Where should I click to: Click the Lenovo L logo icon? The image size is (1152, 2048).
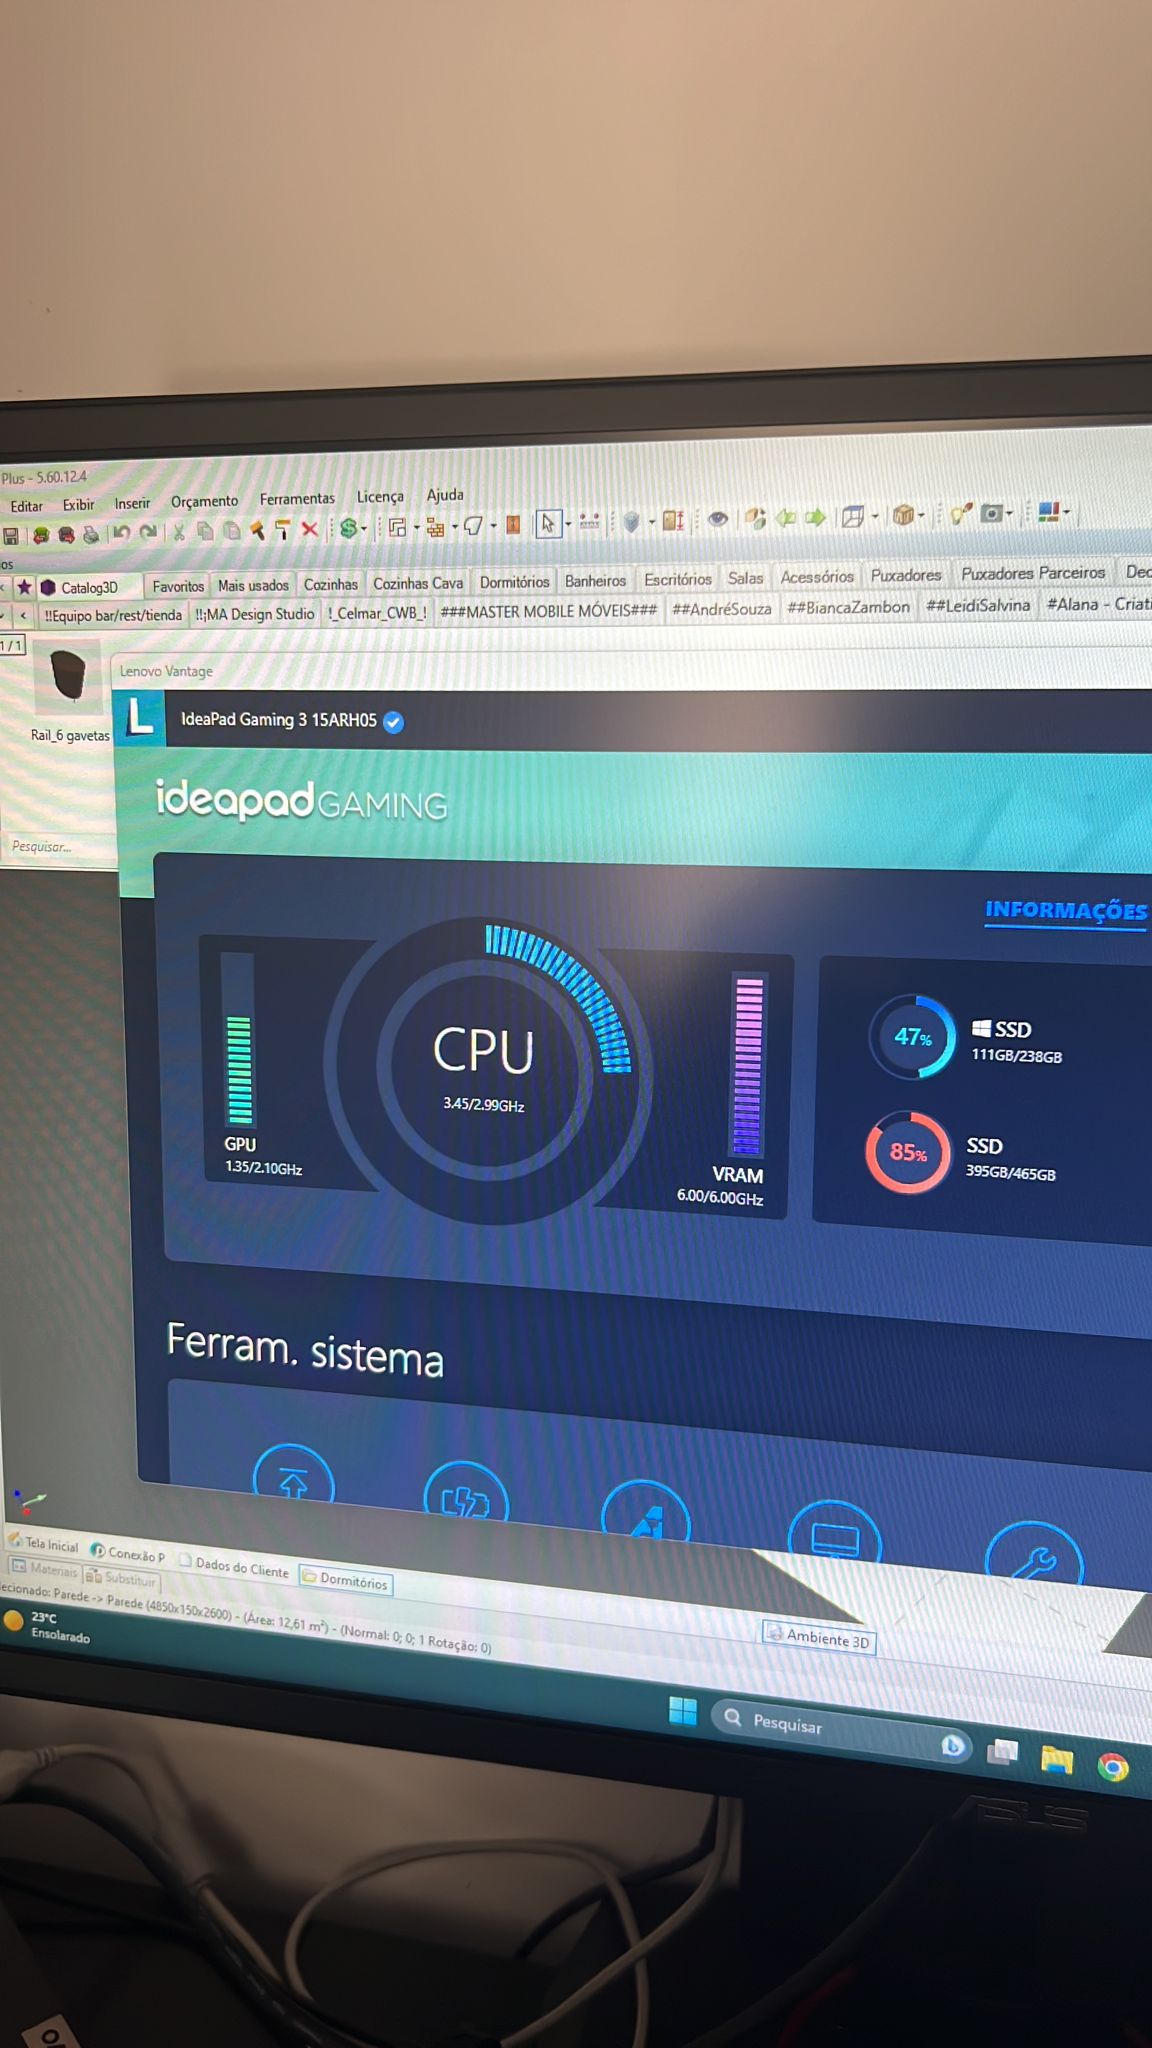click(x=140, y=717)
